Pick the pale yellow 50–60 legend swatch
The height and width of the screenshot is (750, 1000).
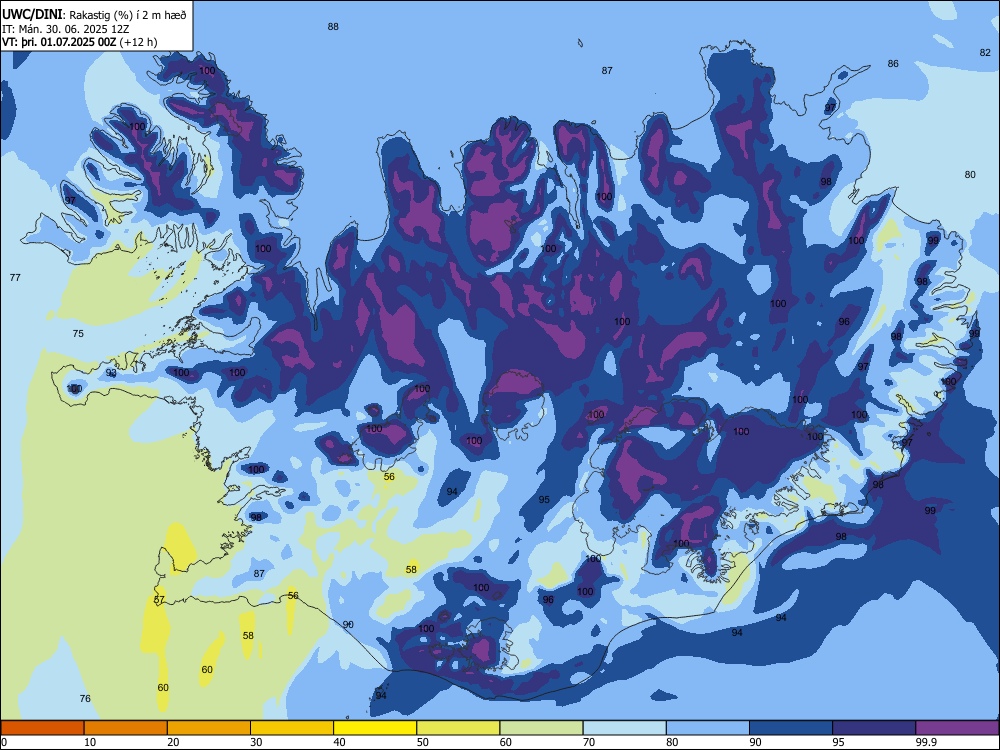pos(458,728)
